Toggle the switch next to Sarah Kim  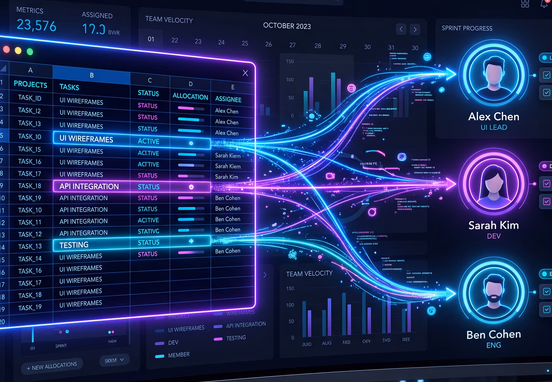click(x=546, y=166)
